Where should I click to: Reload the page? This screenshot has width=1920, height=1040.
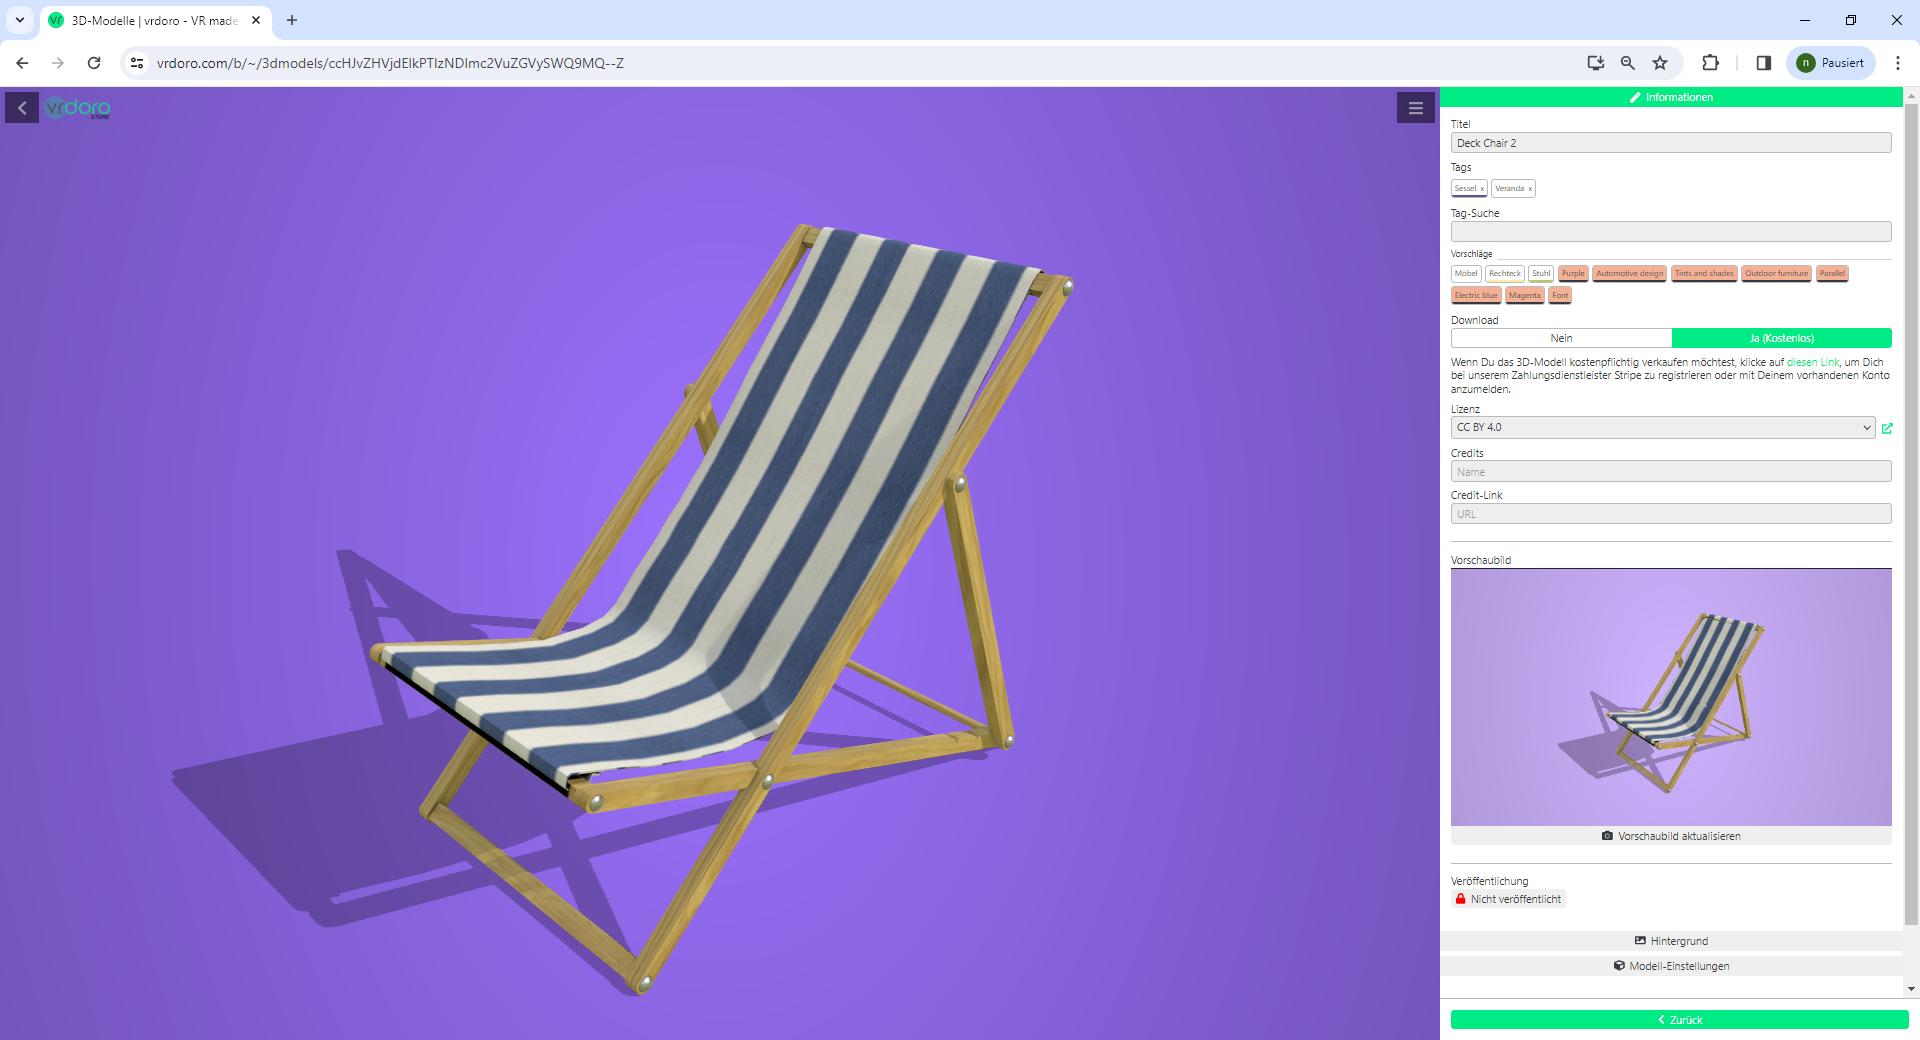[94, 63]
